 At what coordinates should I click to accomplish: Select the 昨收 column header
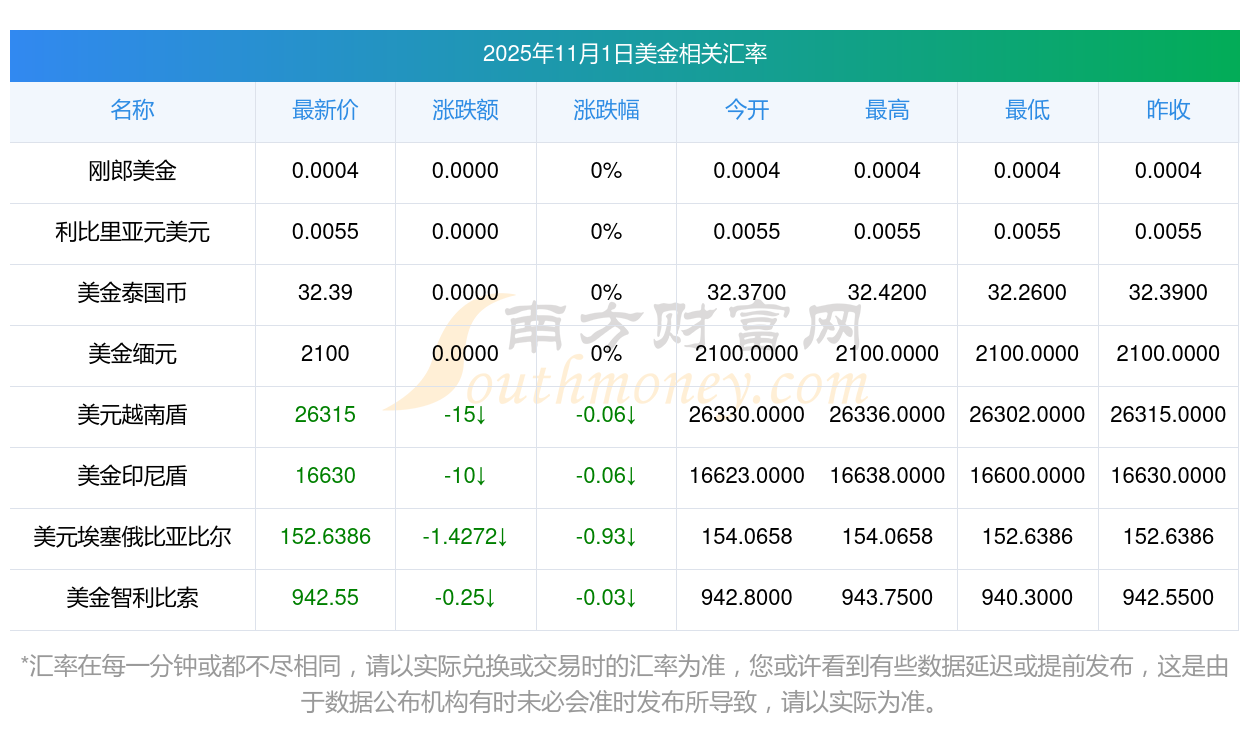tap(1168, 110)
